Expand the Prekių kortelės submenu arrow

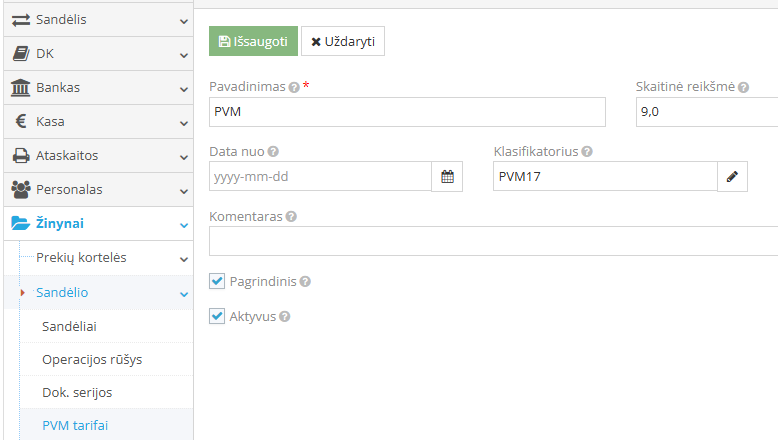[x=184, y=259]
